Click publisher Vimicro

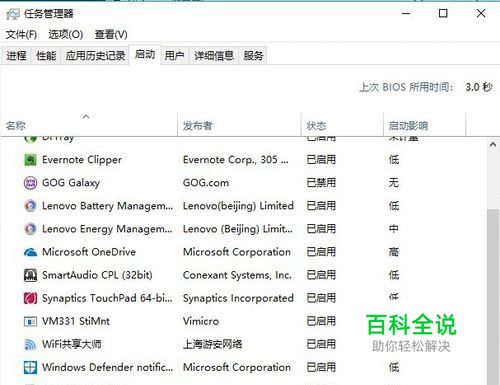click(201, 321)
